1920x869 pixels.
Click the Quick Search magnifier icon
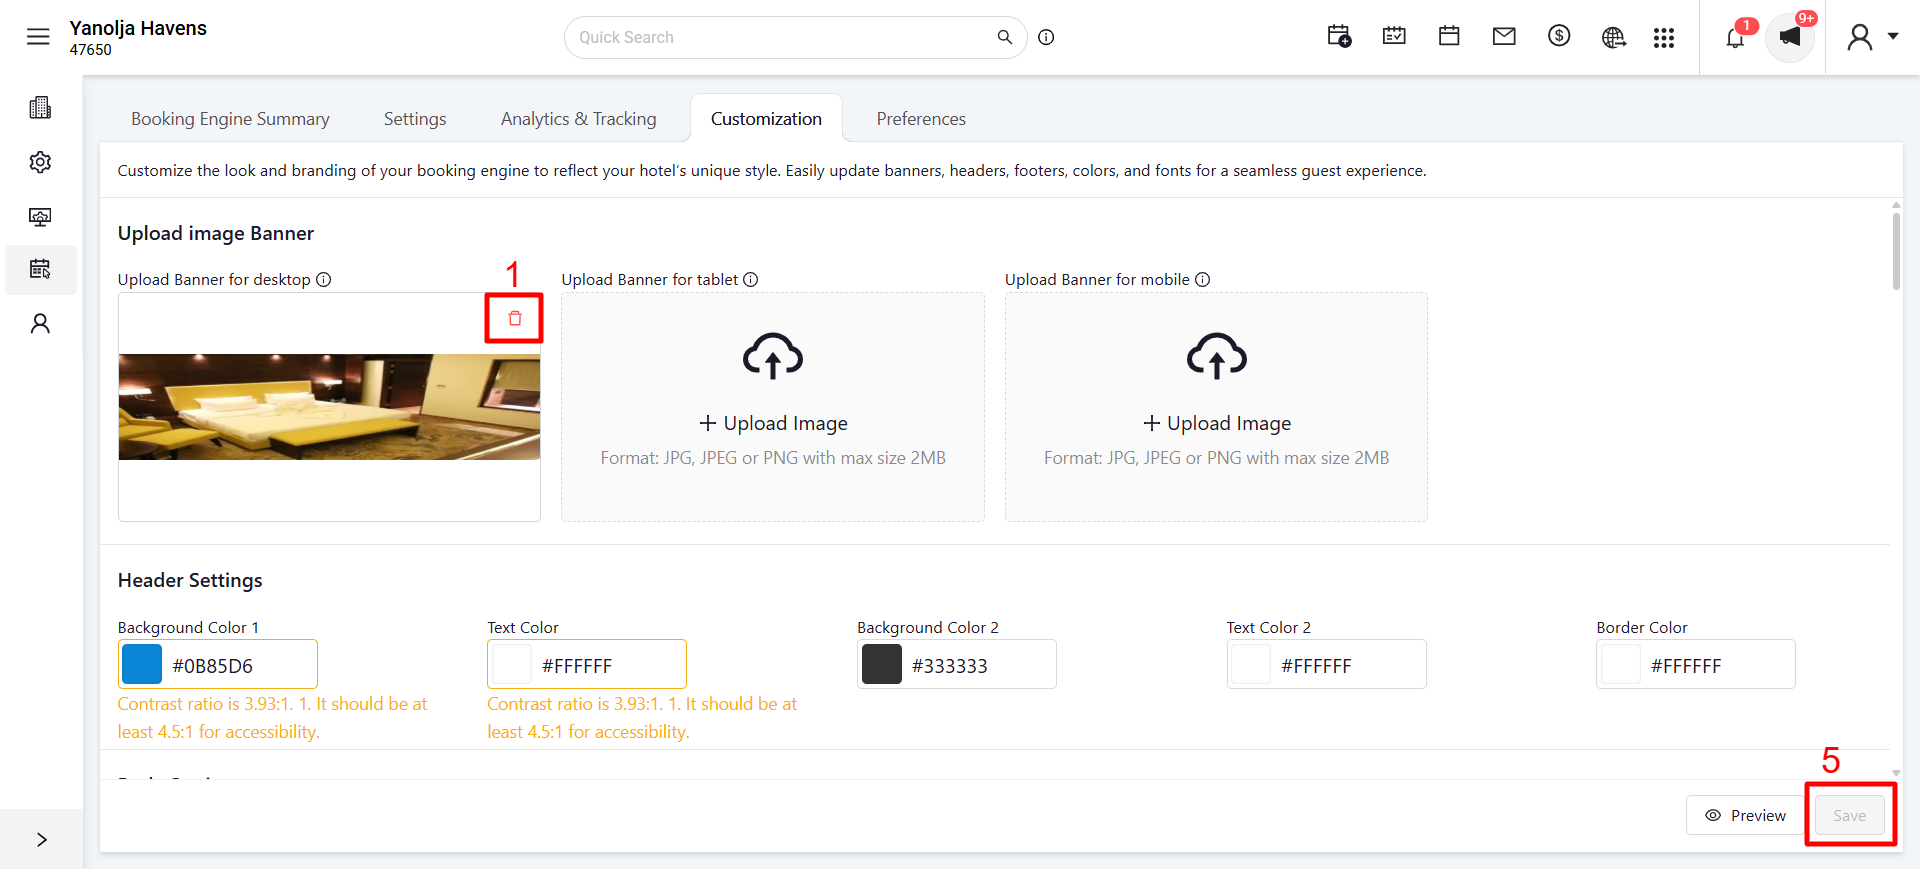[1004, 37]
